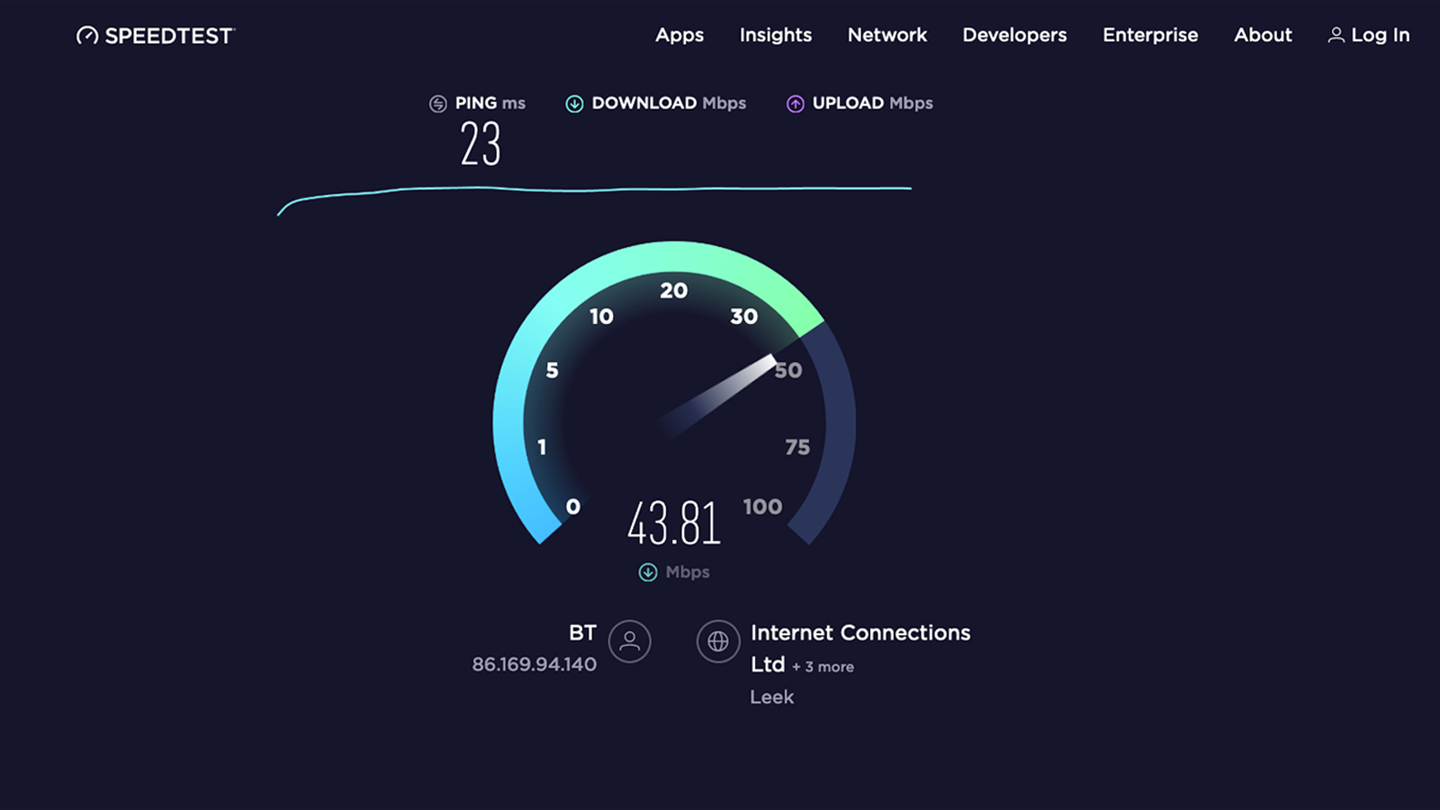Expand the + 3 more server list
This screenshot has width=1440, height=810.
824,666
